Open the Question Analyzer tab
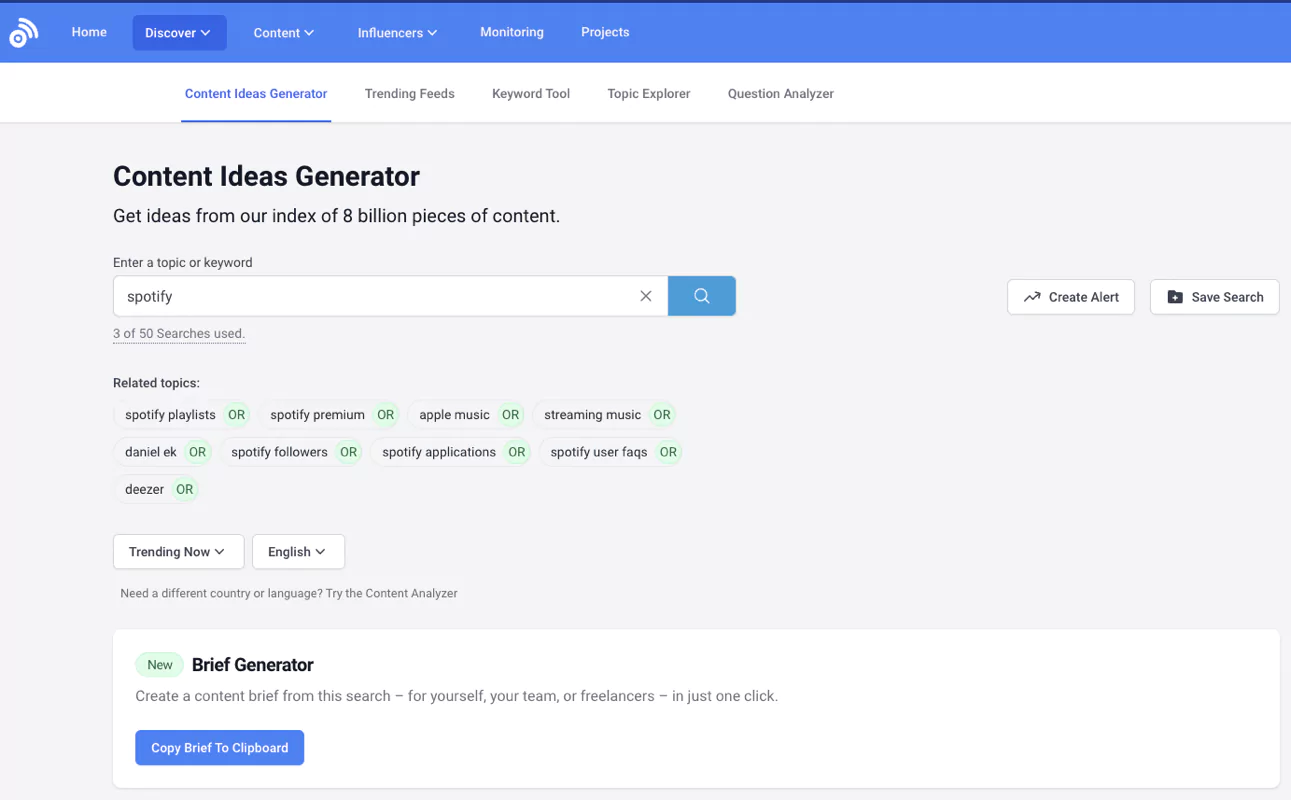 (780, 93)
